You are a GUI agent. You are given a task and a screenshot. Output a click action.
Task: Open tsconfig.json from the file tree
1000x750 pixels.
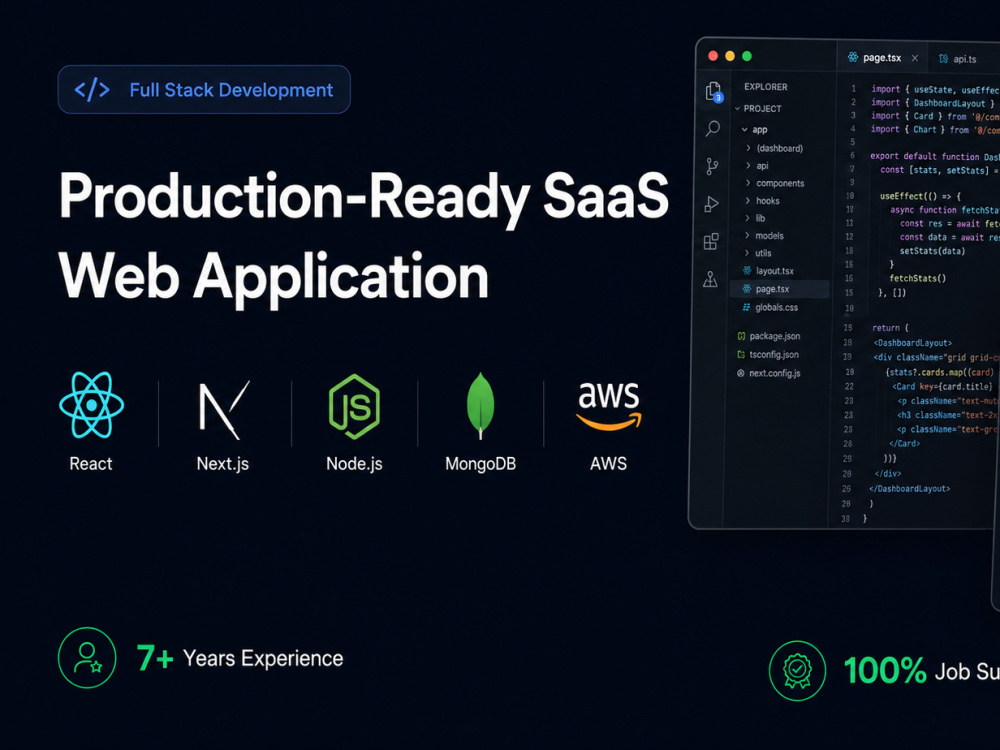pyautogui.click(x=774, y=355)
